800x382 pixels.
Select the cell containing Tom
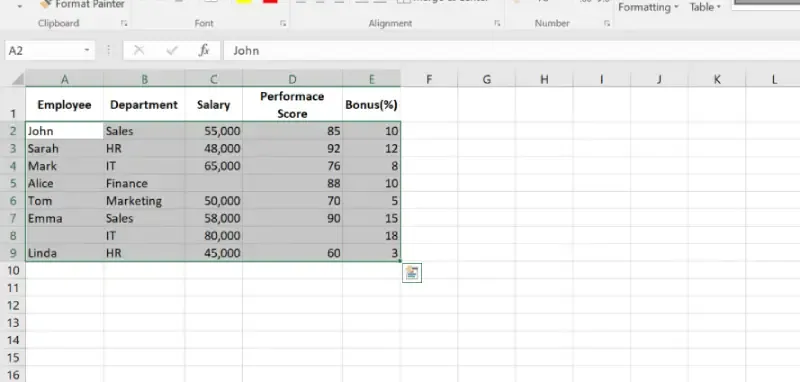click(64, 201)
